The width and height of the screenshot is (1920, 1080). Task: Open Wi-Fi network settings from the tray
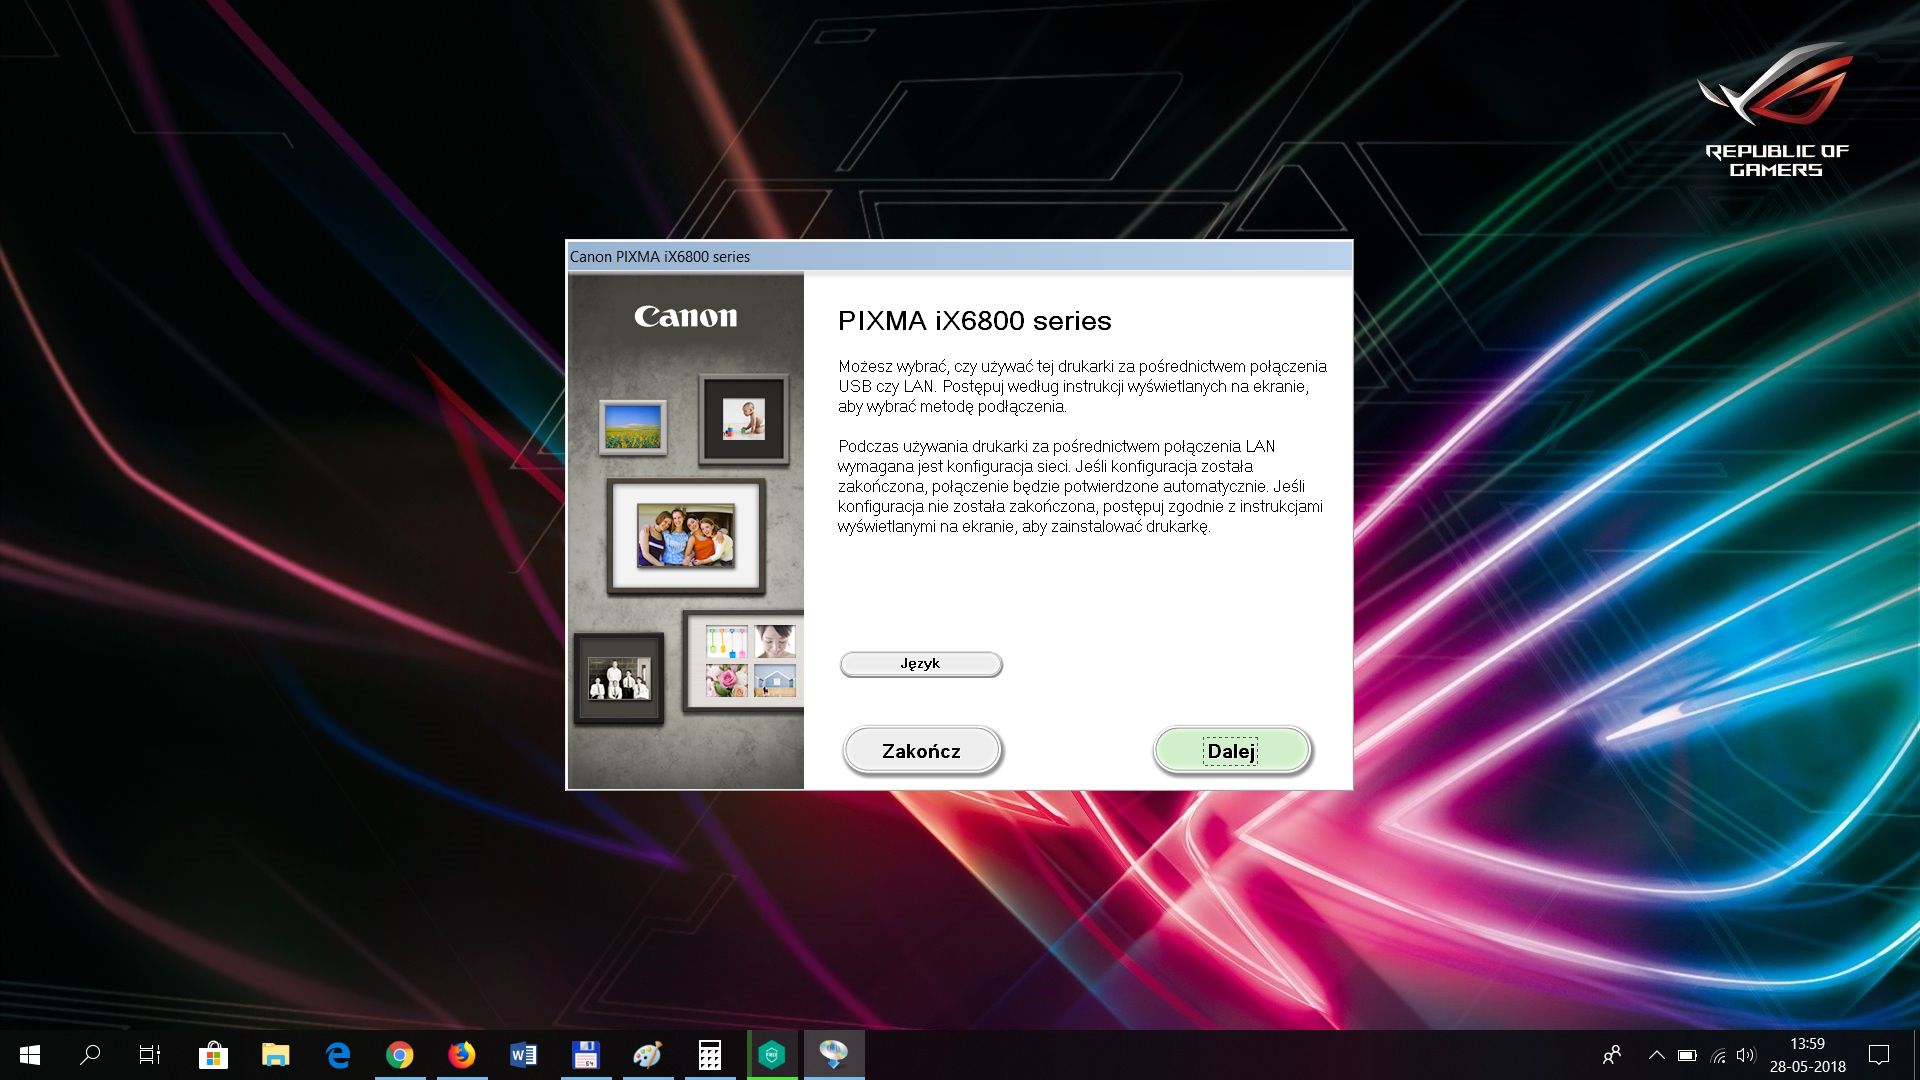(1718, 1055)
